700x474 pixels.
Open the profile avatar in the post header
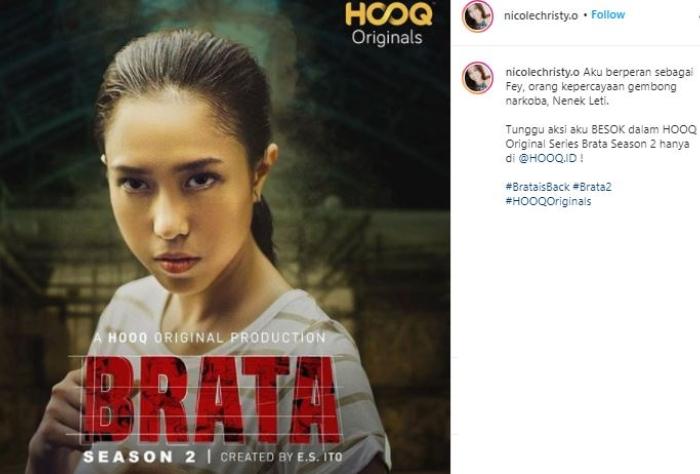pyautogui.click(x=478, y=16)
